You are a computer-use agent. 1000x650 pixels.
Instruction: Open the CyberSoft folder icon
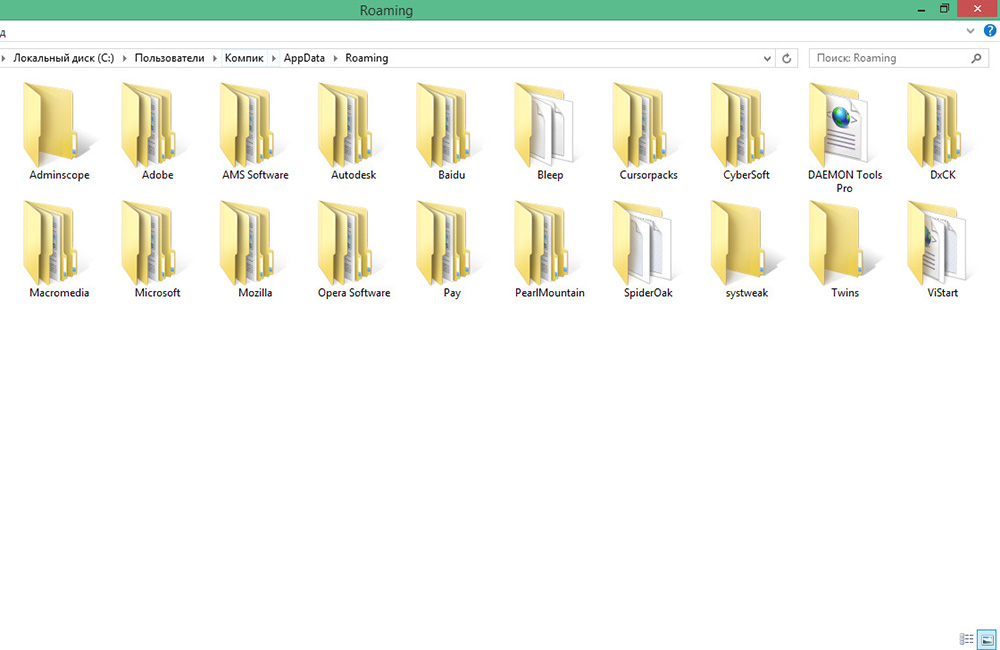click(x=746, y=125)
